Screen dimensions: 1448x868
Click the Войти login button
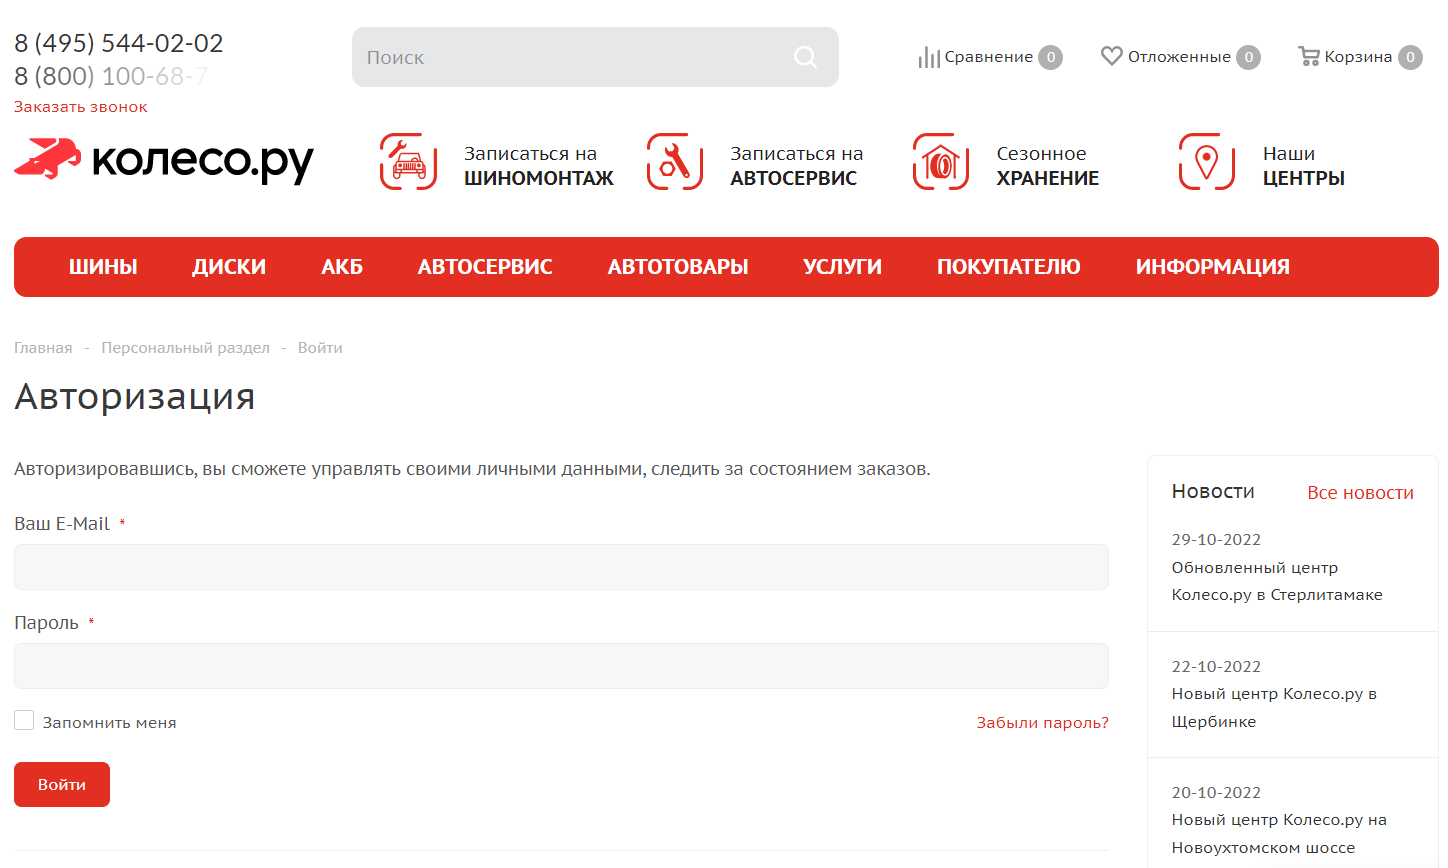(x=62, y=785)
